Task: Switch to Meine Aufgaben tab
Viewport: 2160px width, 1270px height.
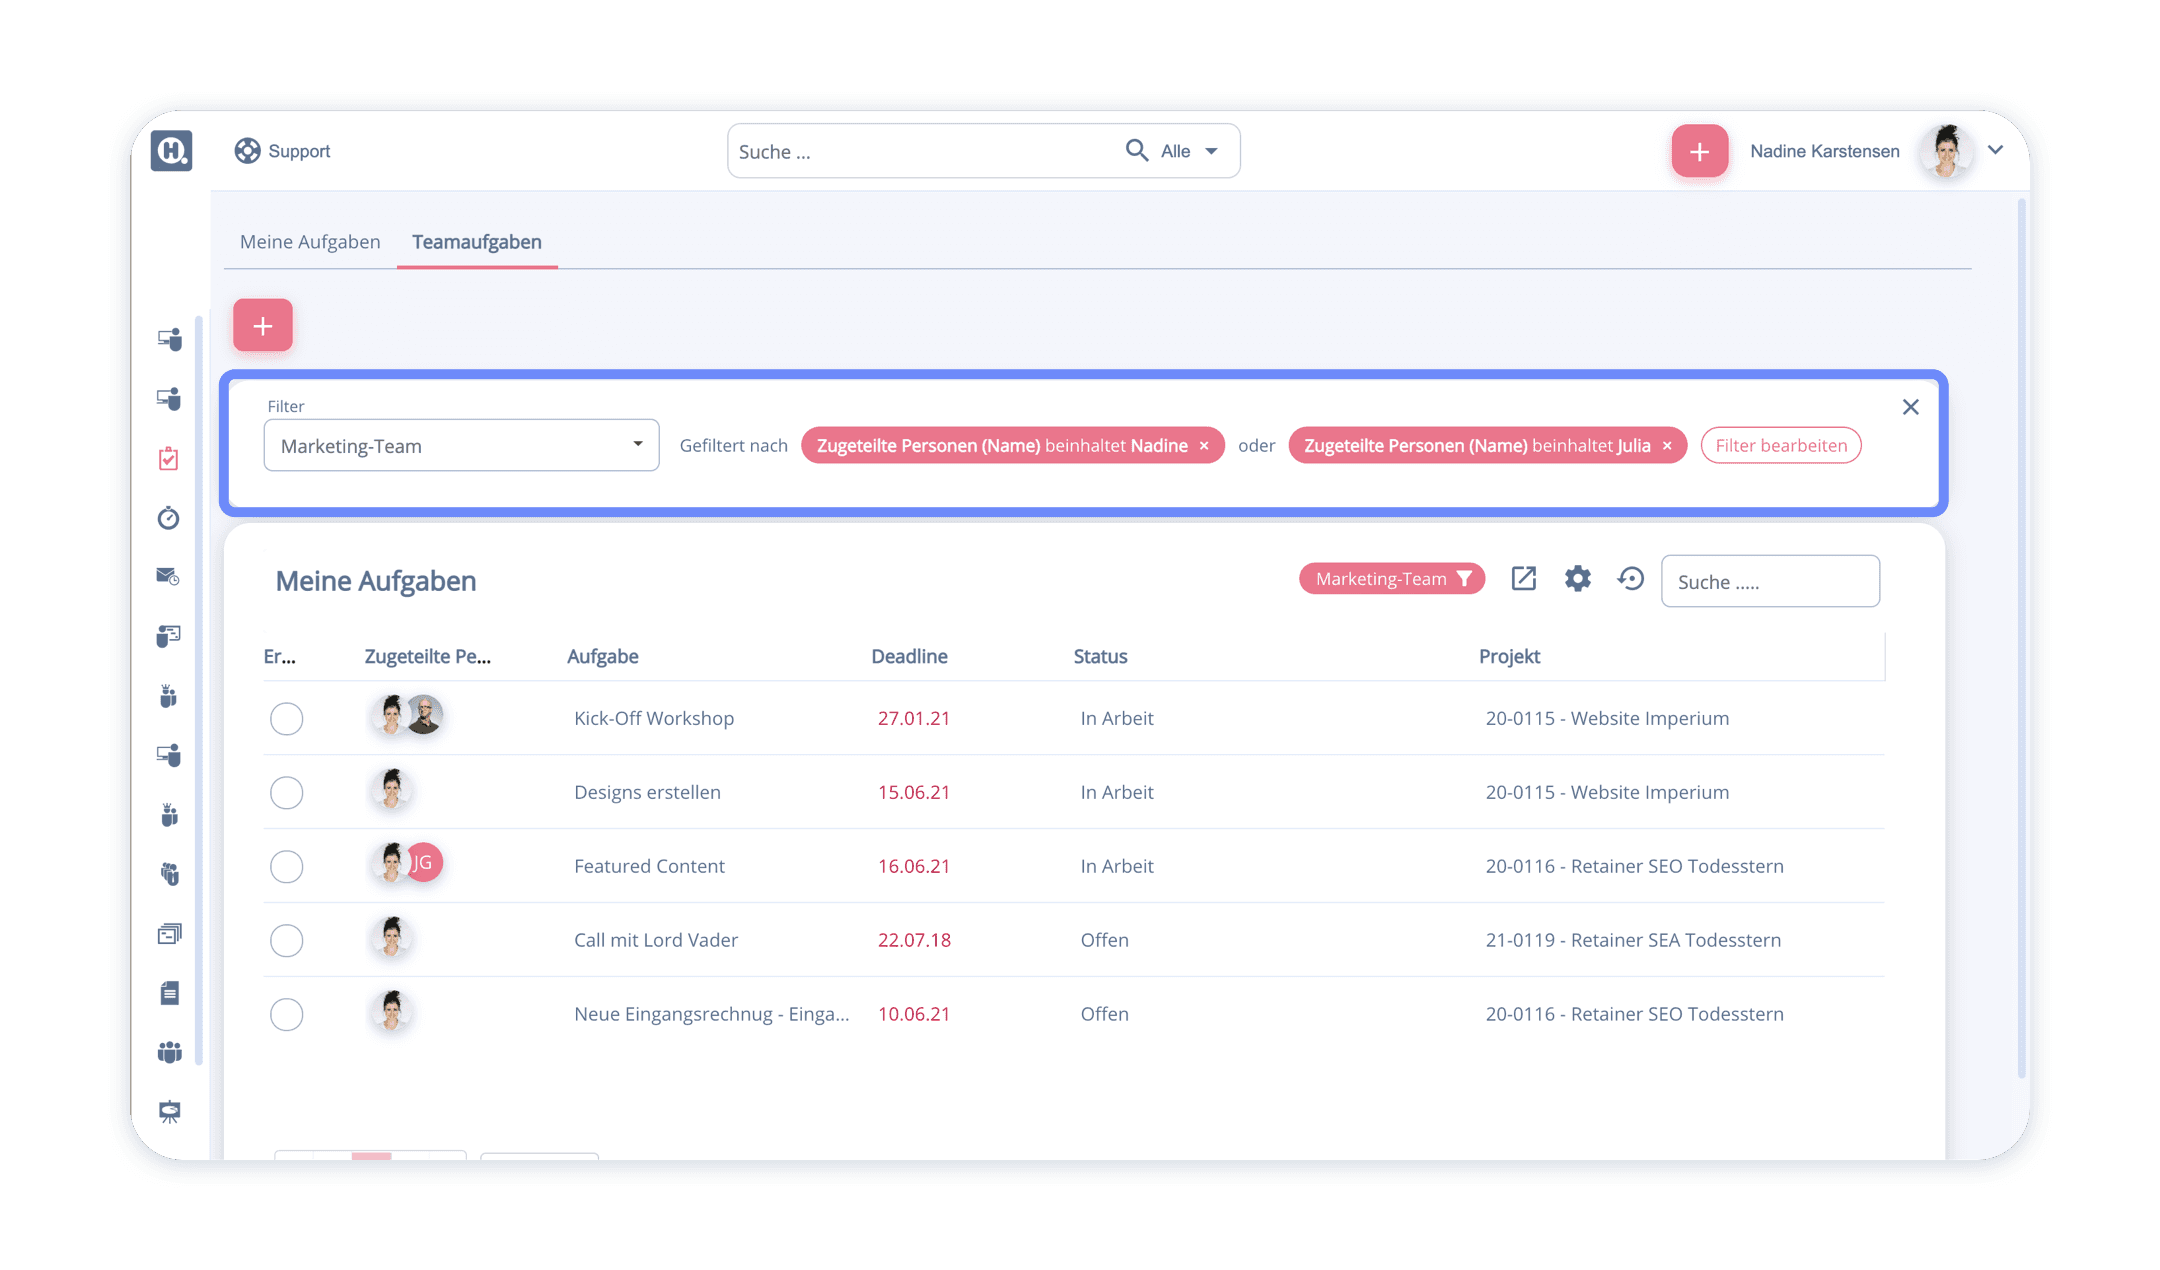Action: [310, 242]
